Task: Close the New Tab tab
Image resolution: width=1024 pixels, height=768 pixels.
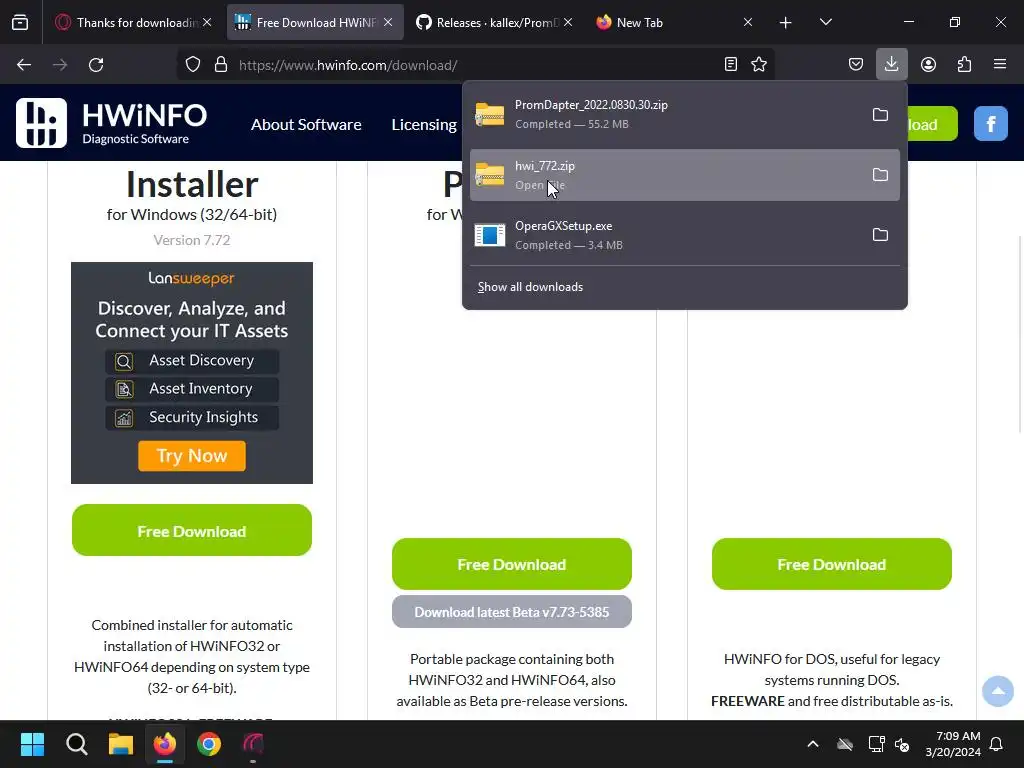Action: 748,22
